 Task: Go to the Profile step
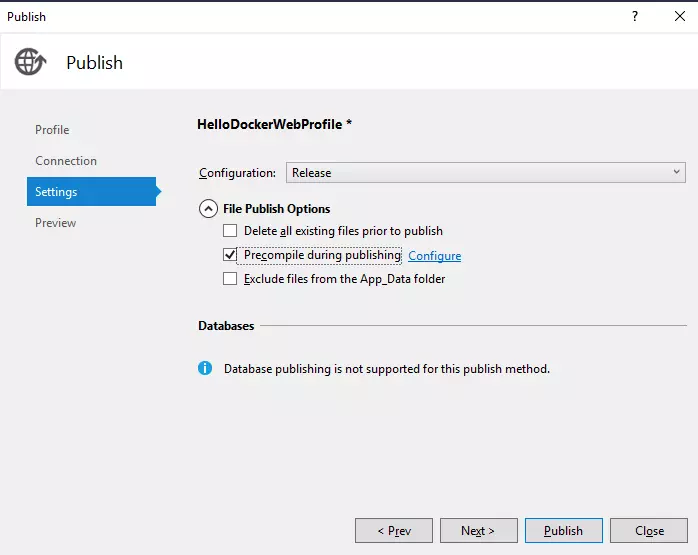pos(52,130)
